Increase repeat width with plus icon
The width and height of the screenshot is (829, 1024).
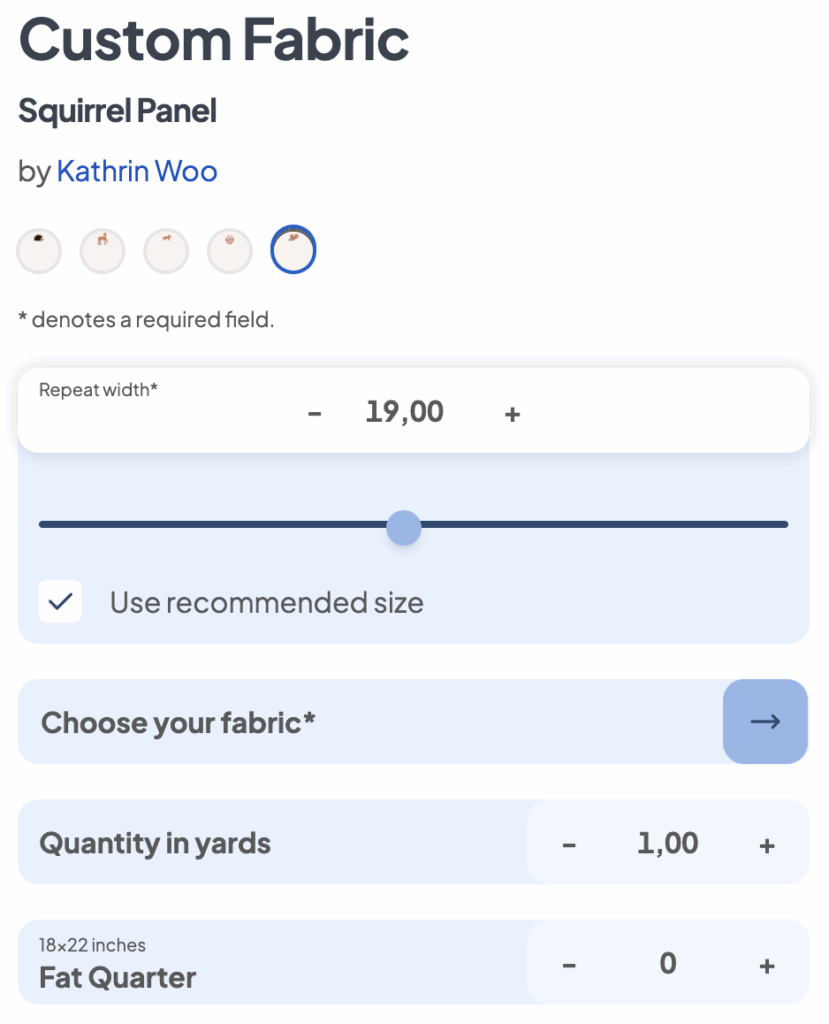coord(513,414)
